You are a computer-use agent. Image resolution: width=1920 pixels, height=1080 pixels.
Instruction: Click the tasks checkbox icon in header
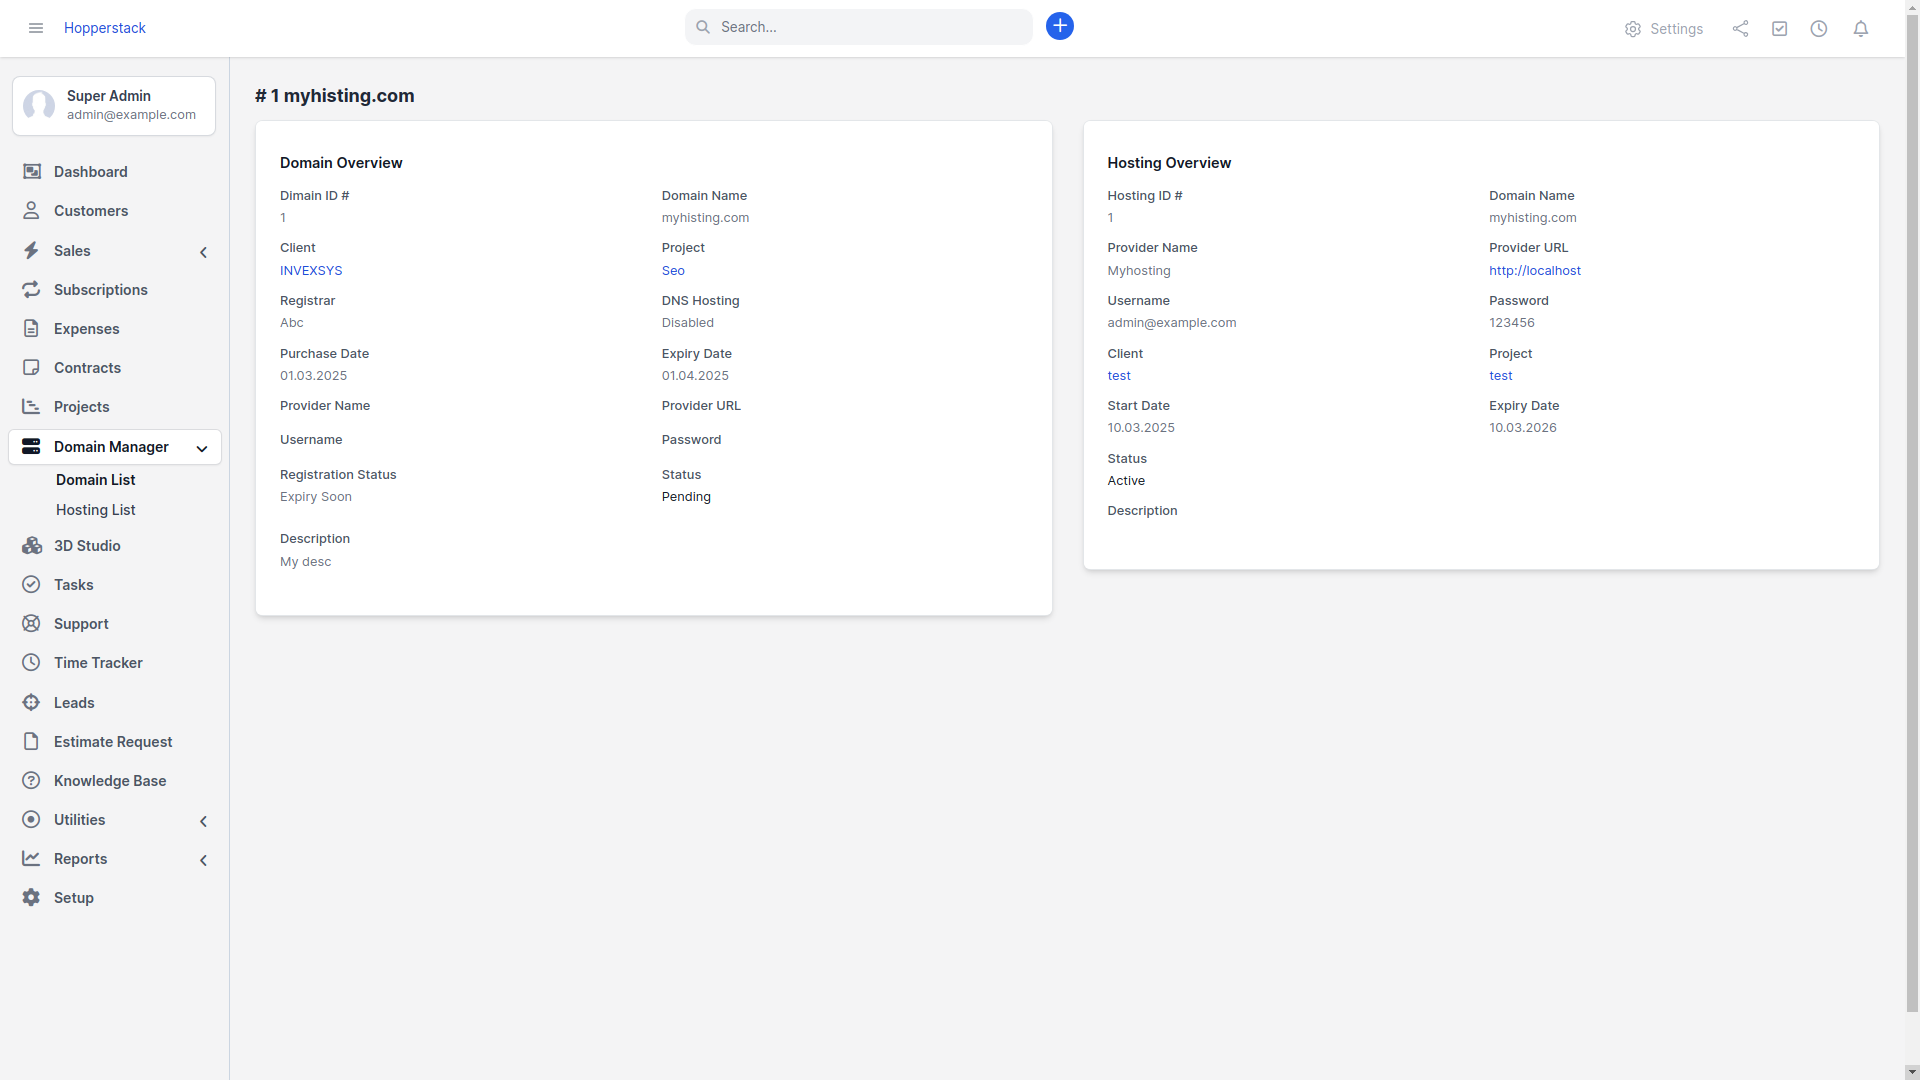1780,28
